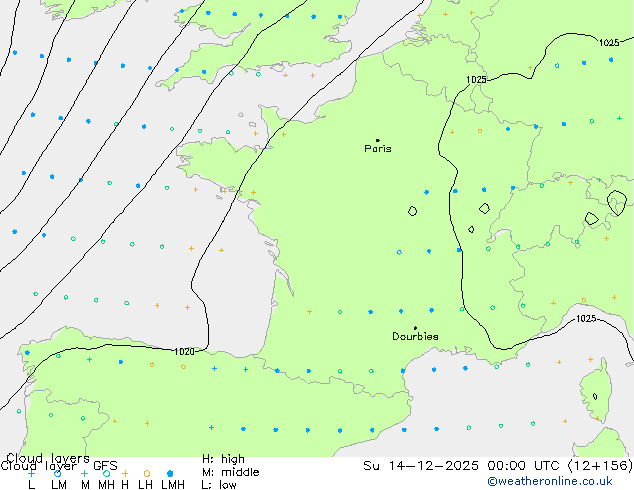Click the blue plus legend symbol for L
Screen dimensions: 634x490
click(x=31, y=473)
